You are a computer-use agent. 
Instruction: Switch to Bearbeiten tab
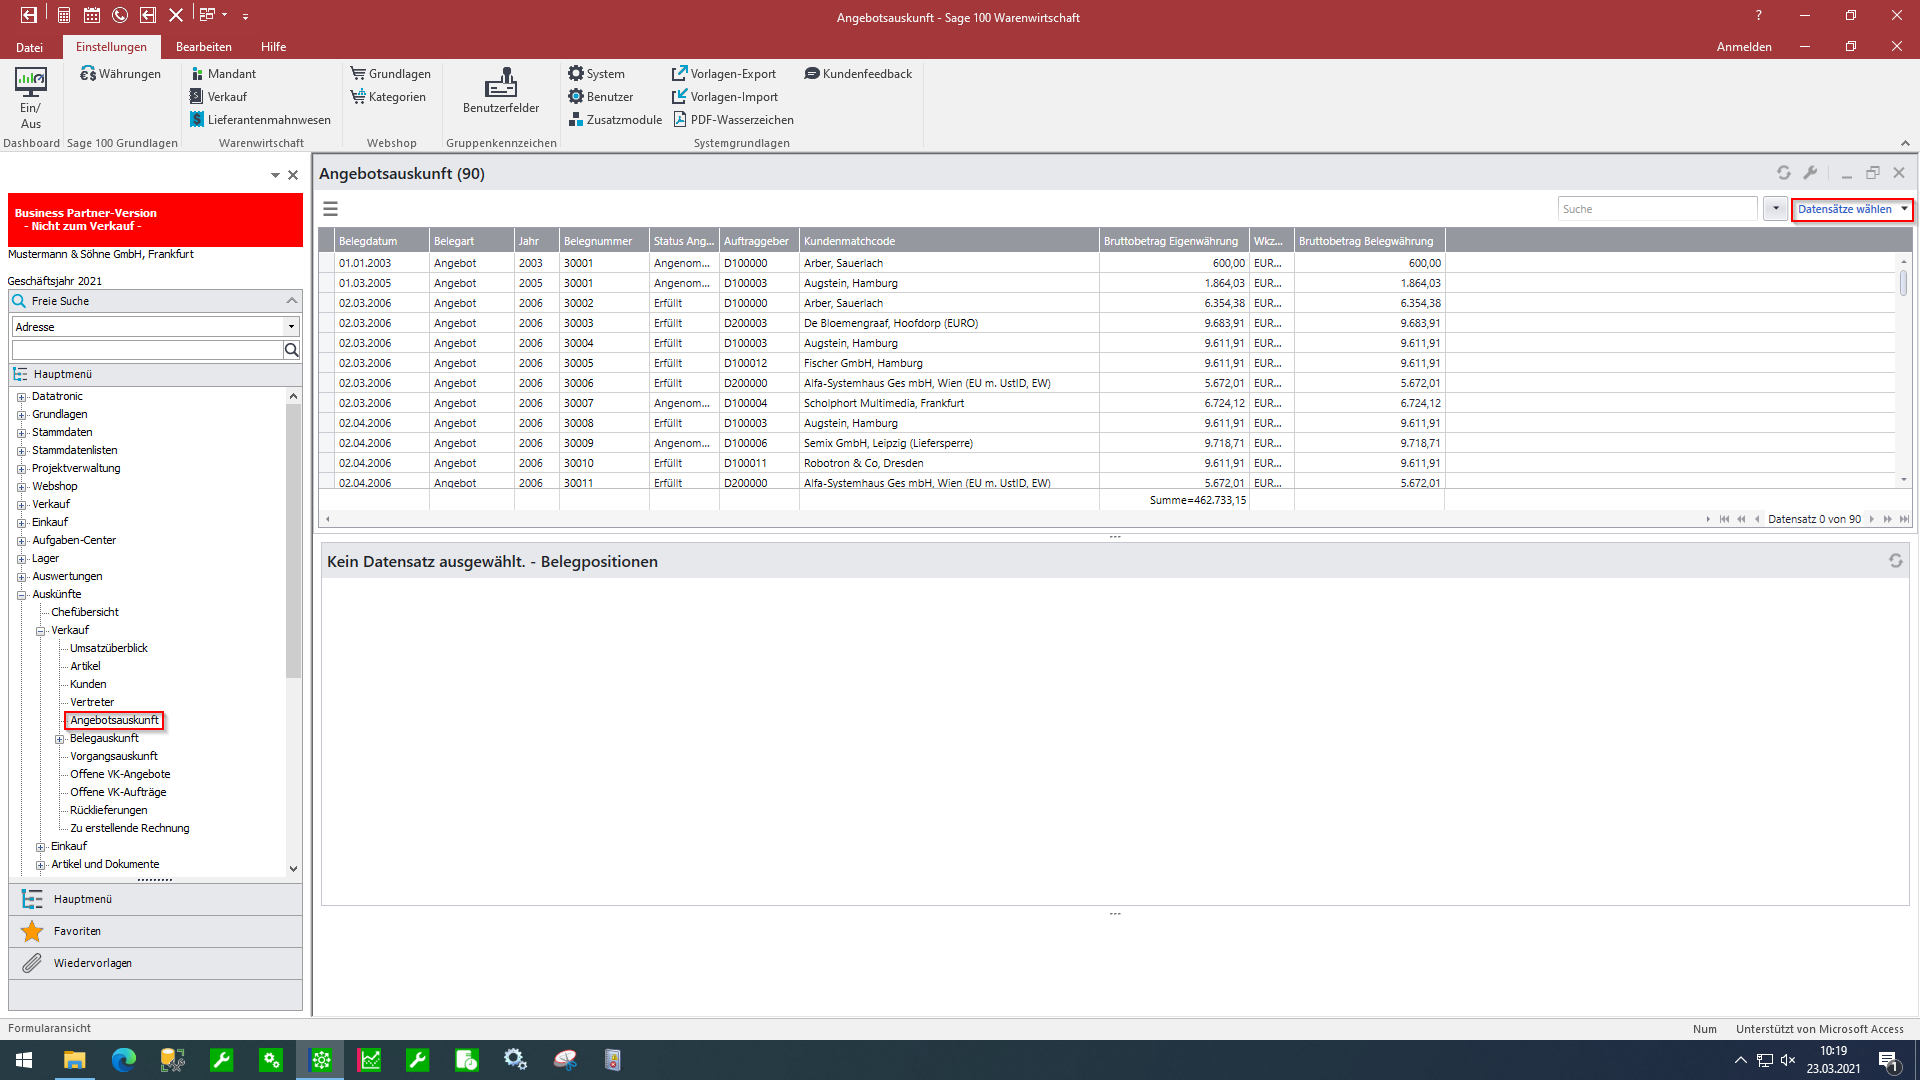[x=204, y=47]
